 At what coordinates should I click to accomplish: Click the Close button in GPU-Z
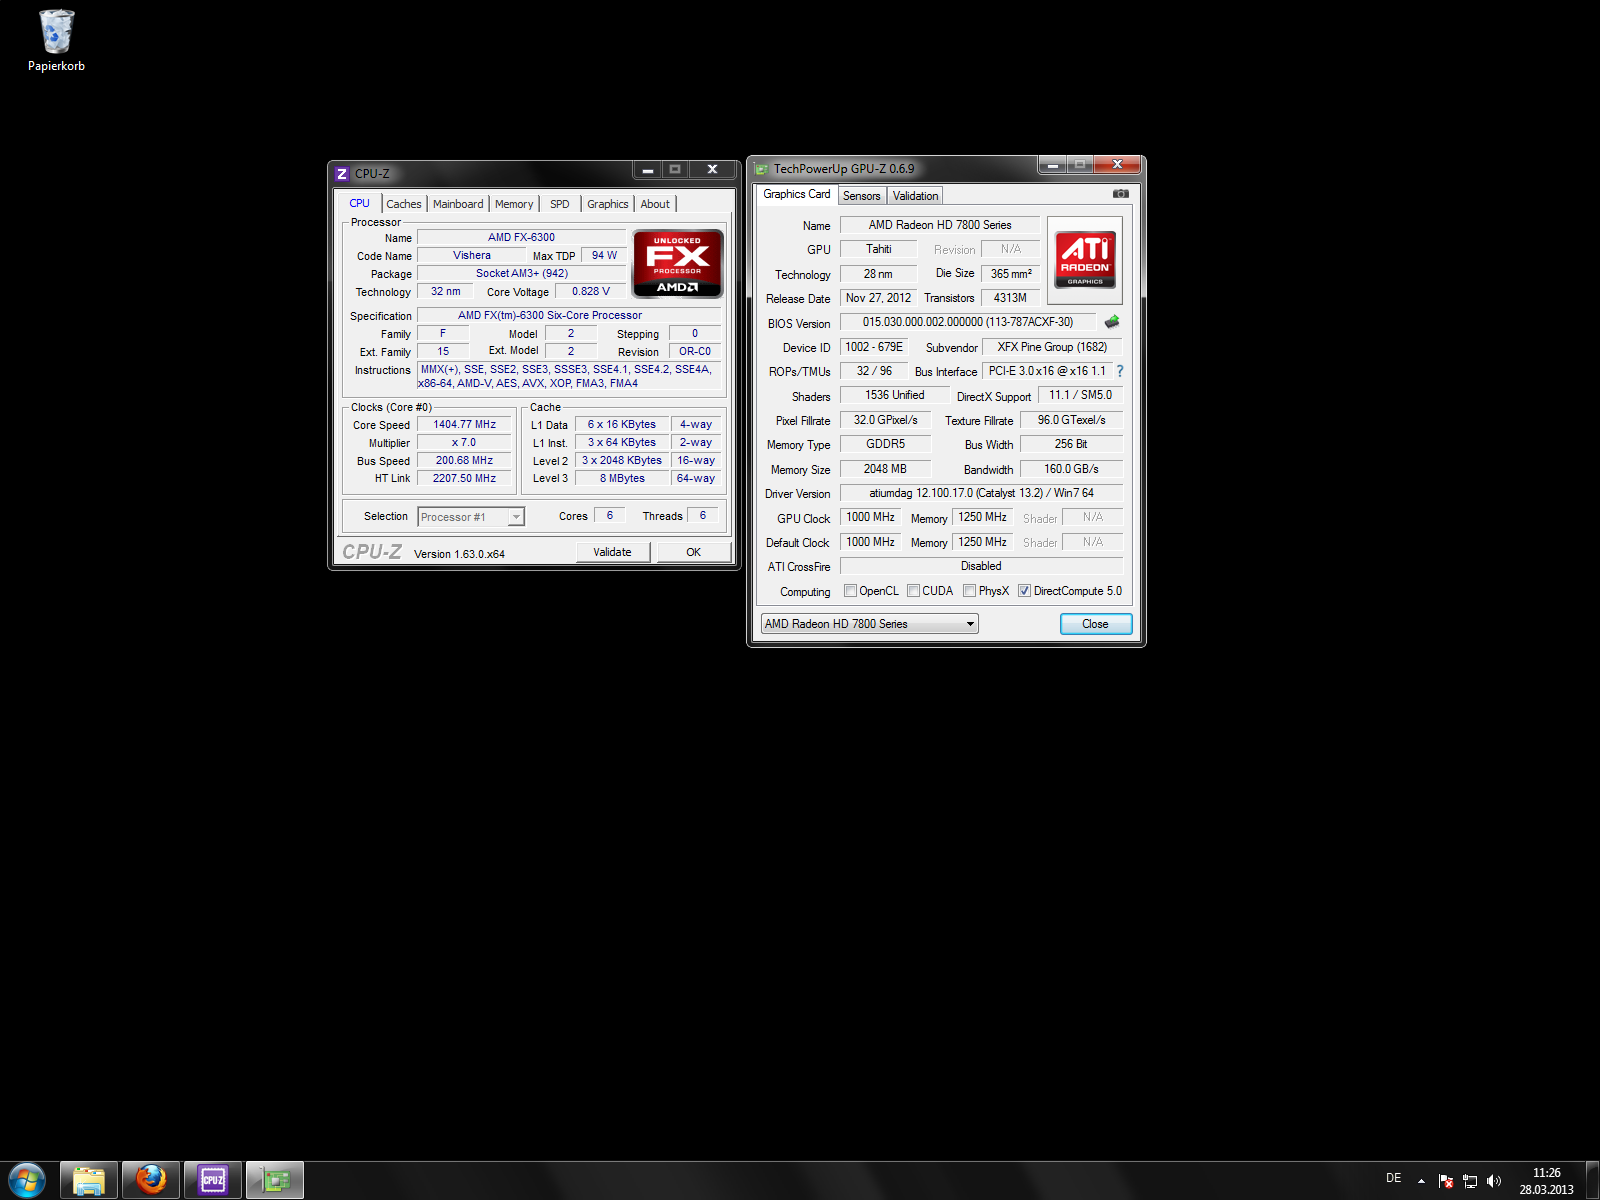[1095, 624]
